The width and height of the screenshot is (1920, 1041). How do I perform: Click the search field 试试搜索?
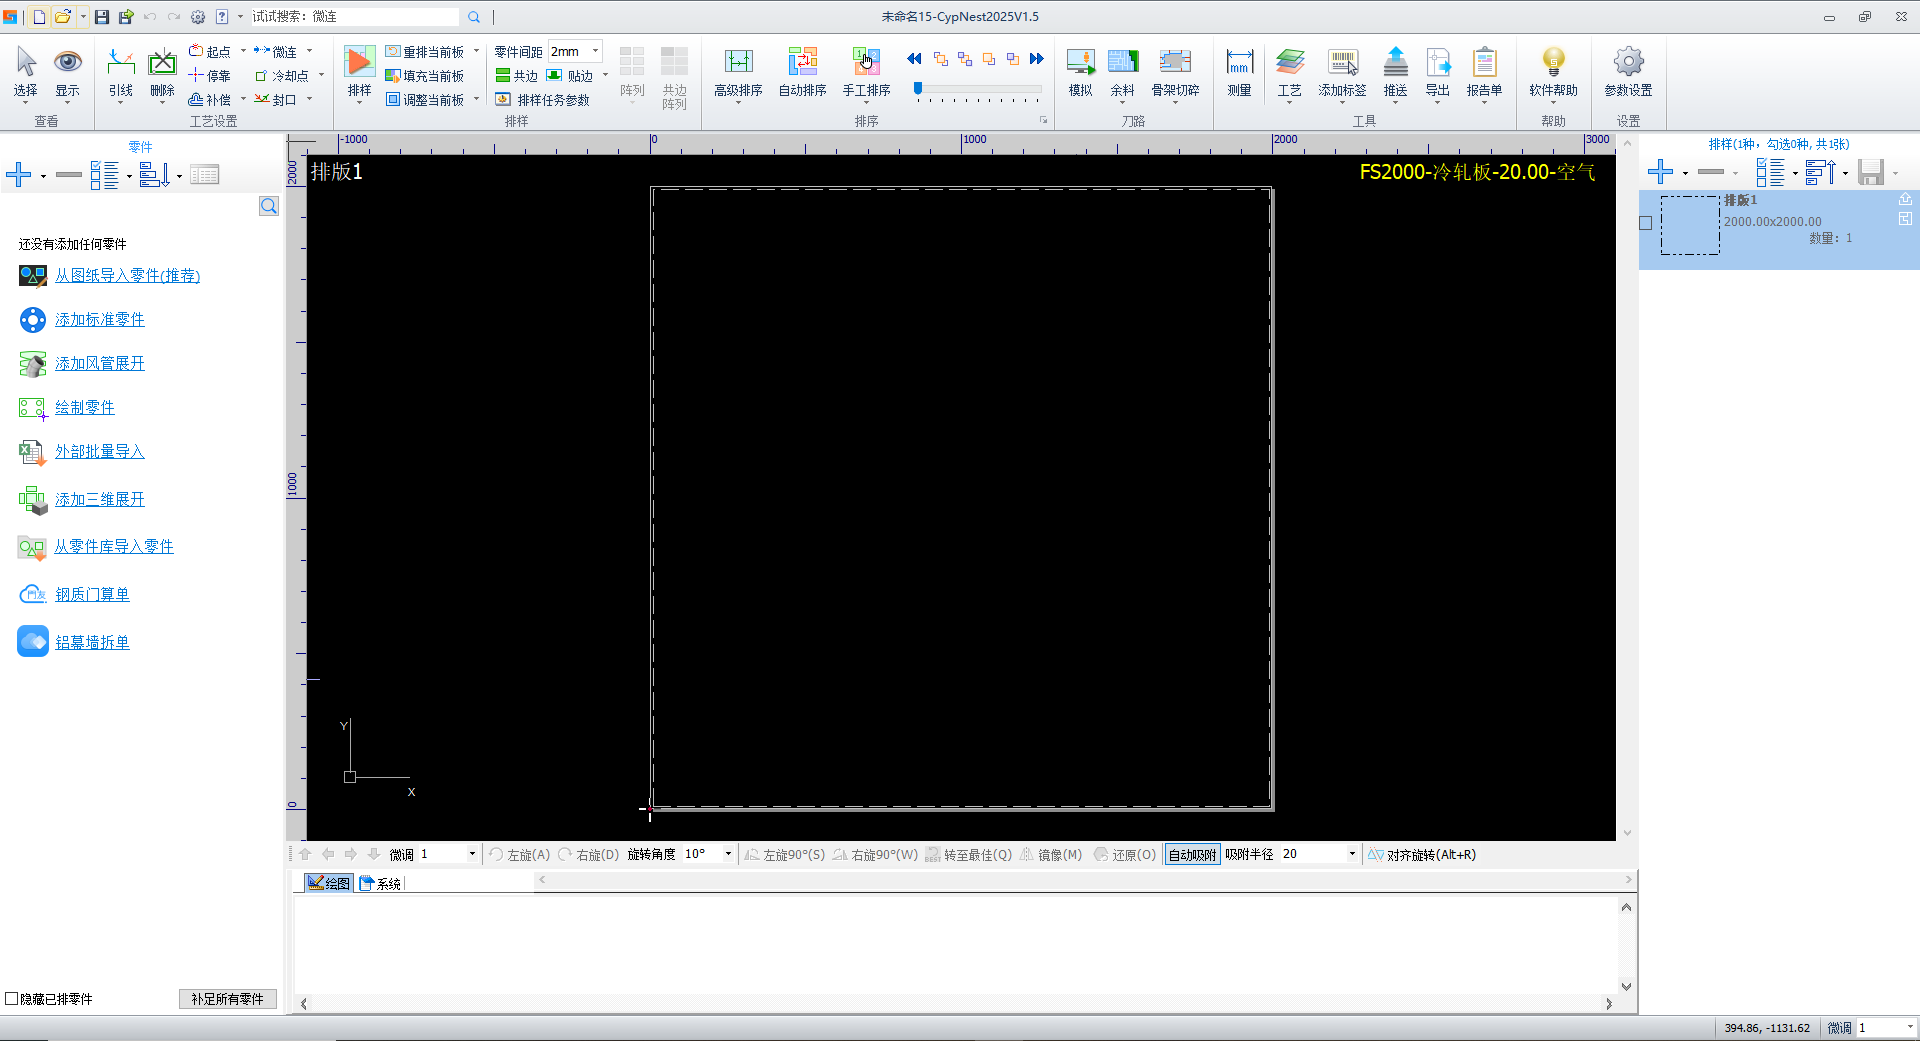point(355,17)
